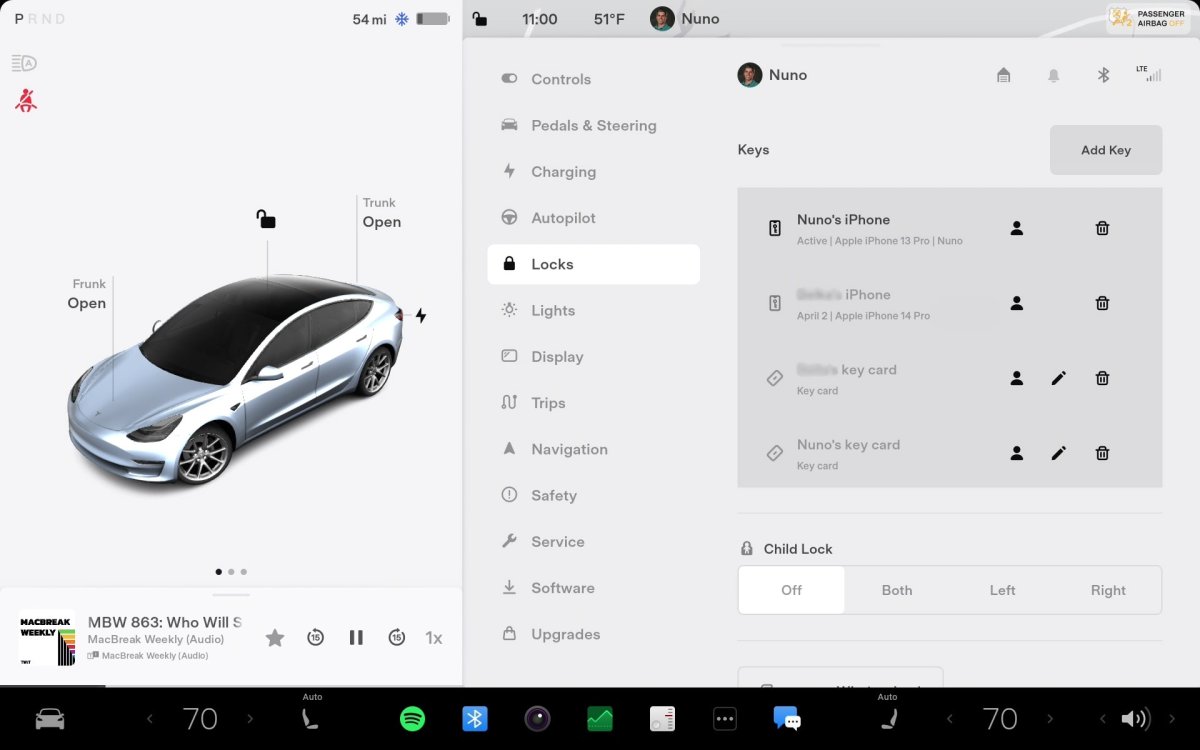
Task: Open the Bluetooth app in bottom dock
Action: coord(475,718)
